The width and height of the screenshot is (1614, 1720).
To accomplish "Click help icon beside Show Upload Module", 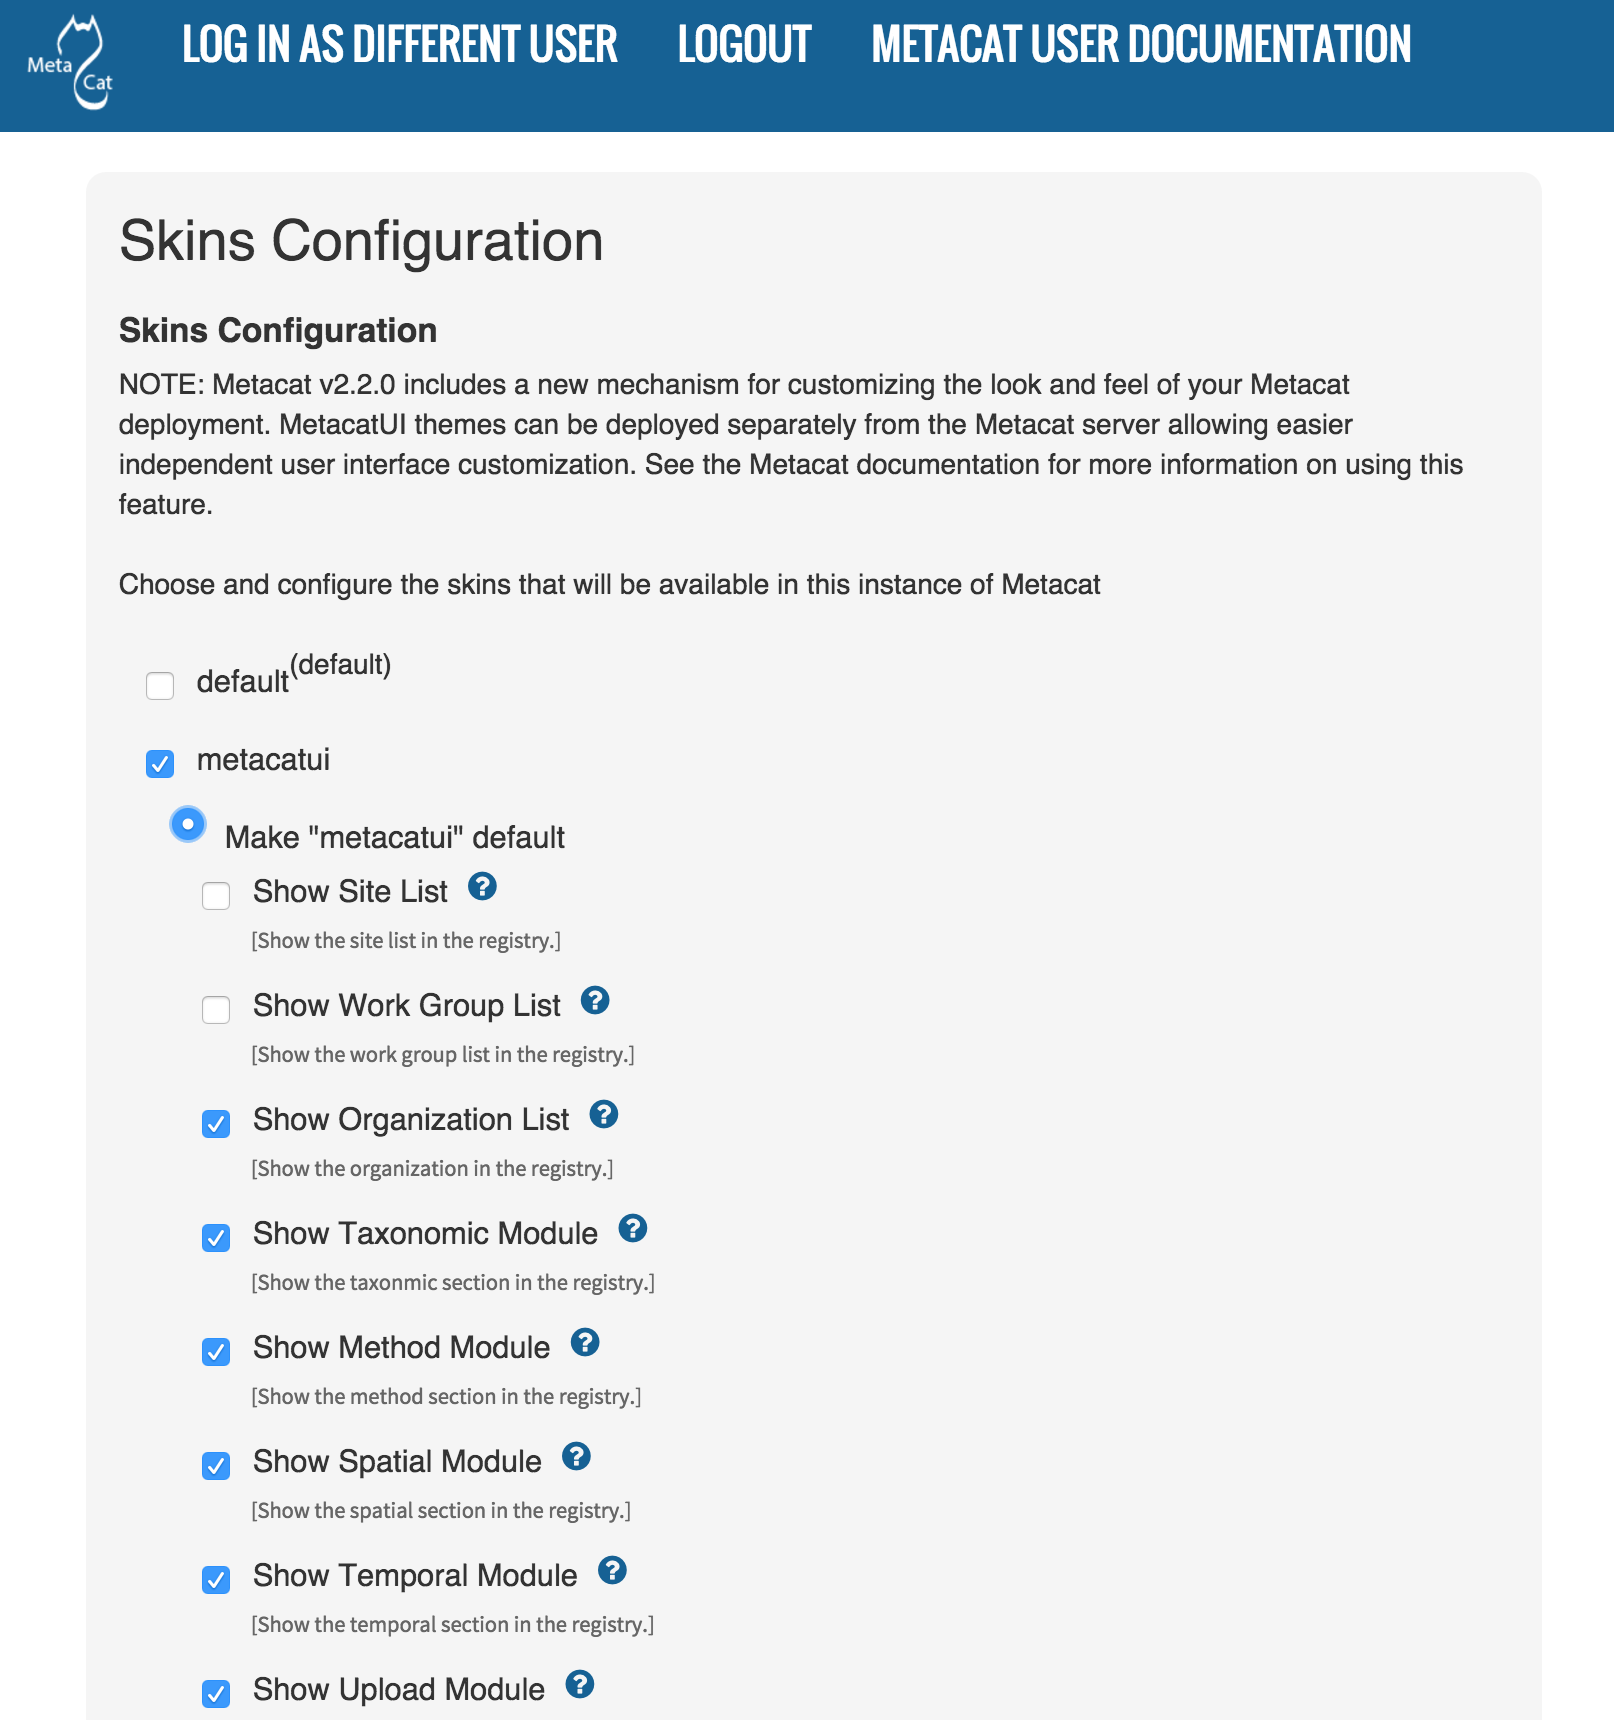I will tap(580, 1684).
